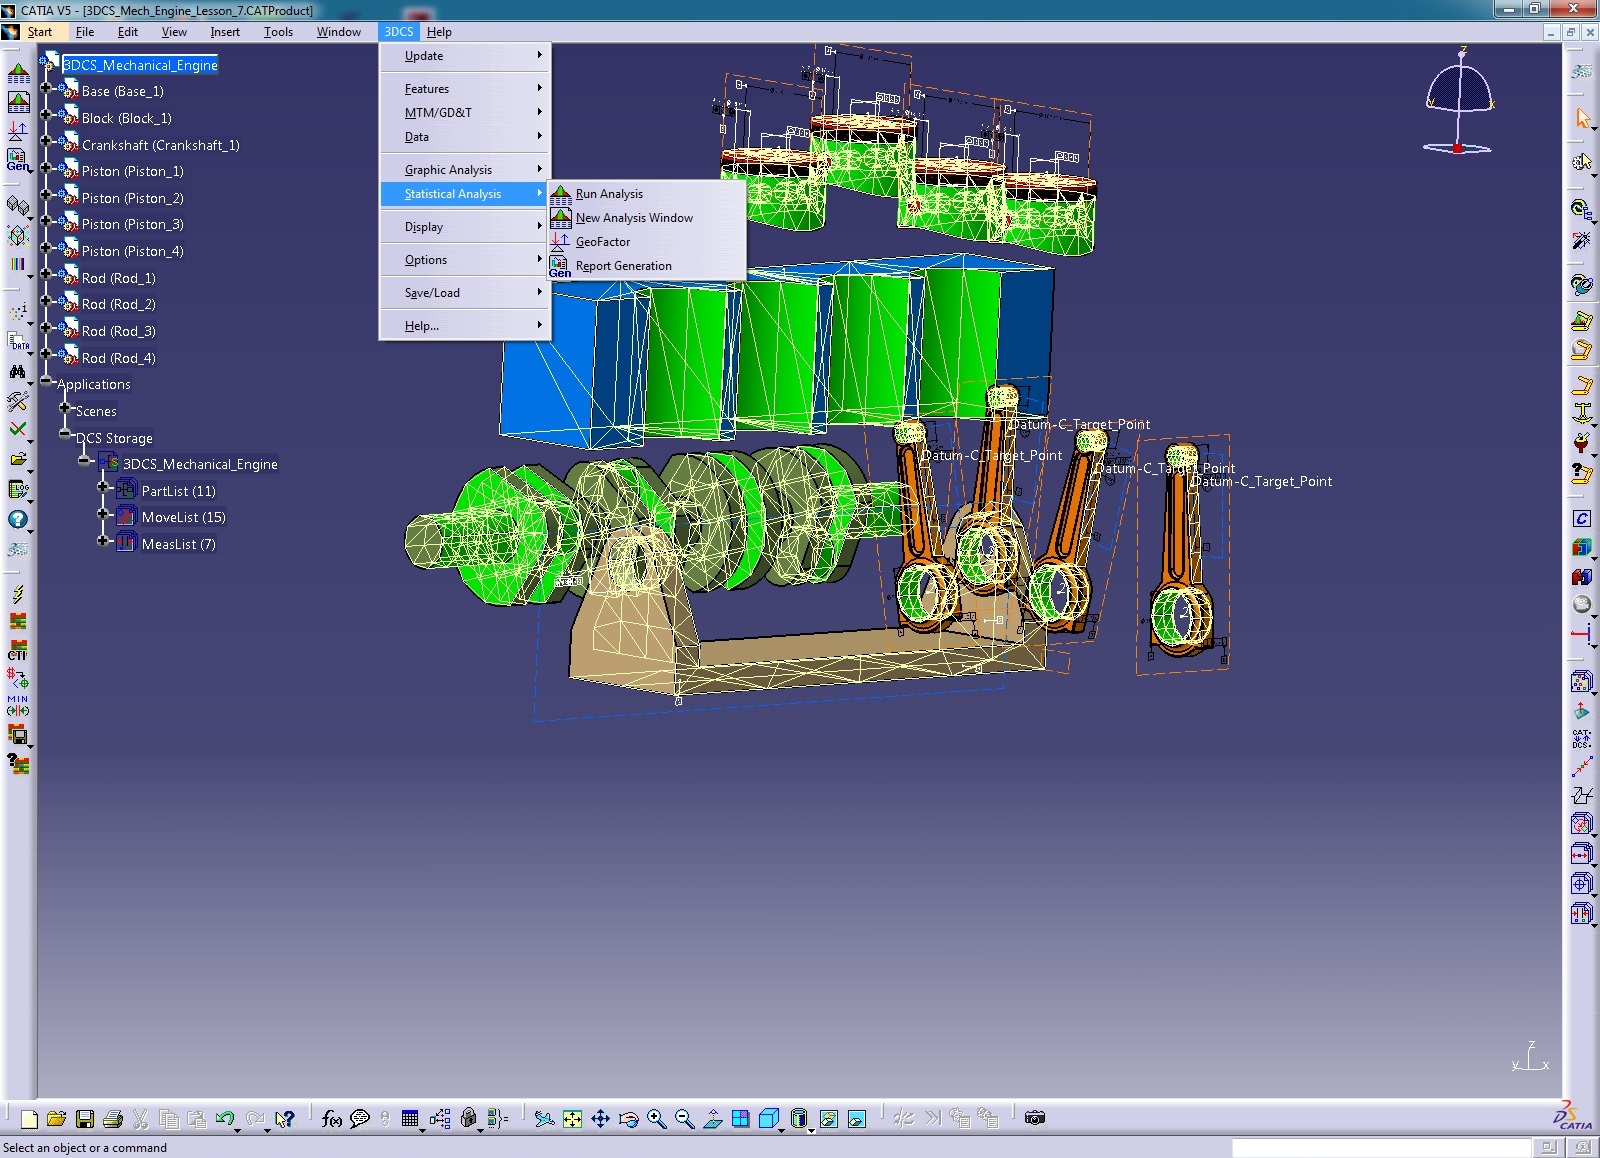The width and height of the screenshot is (1600, 1158).
Task: Open the Start menu in menu bar
Action: tap(40, 32)
